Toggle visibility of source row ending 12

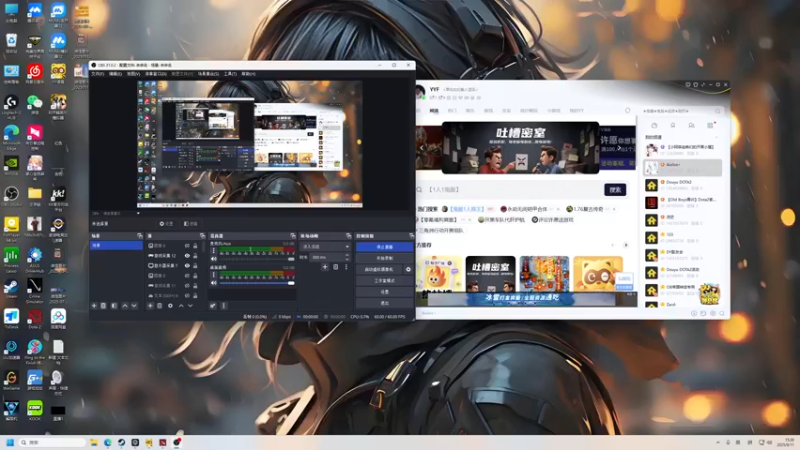187,256
